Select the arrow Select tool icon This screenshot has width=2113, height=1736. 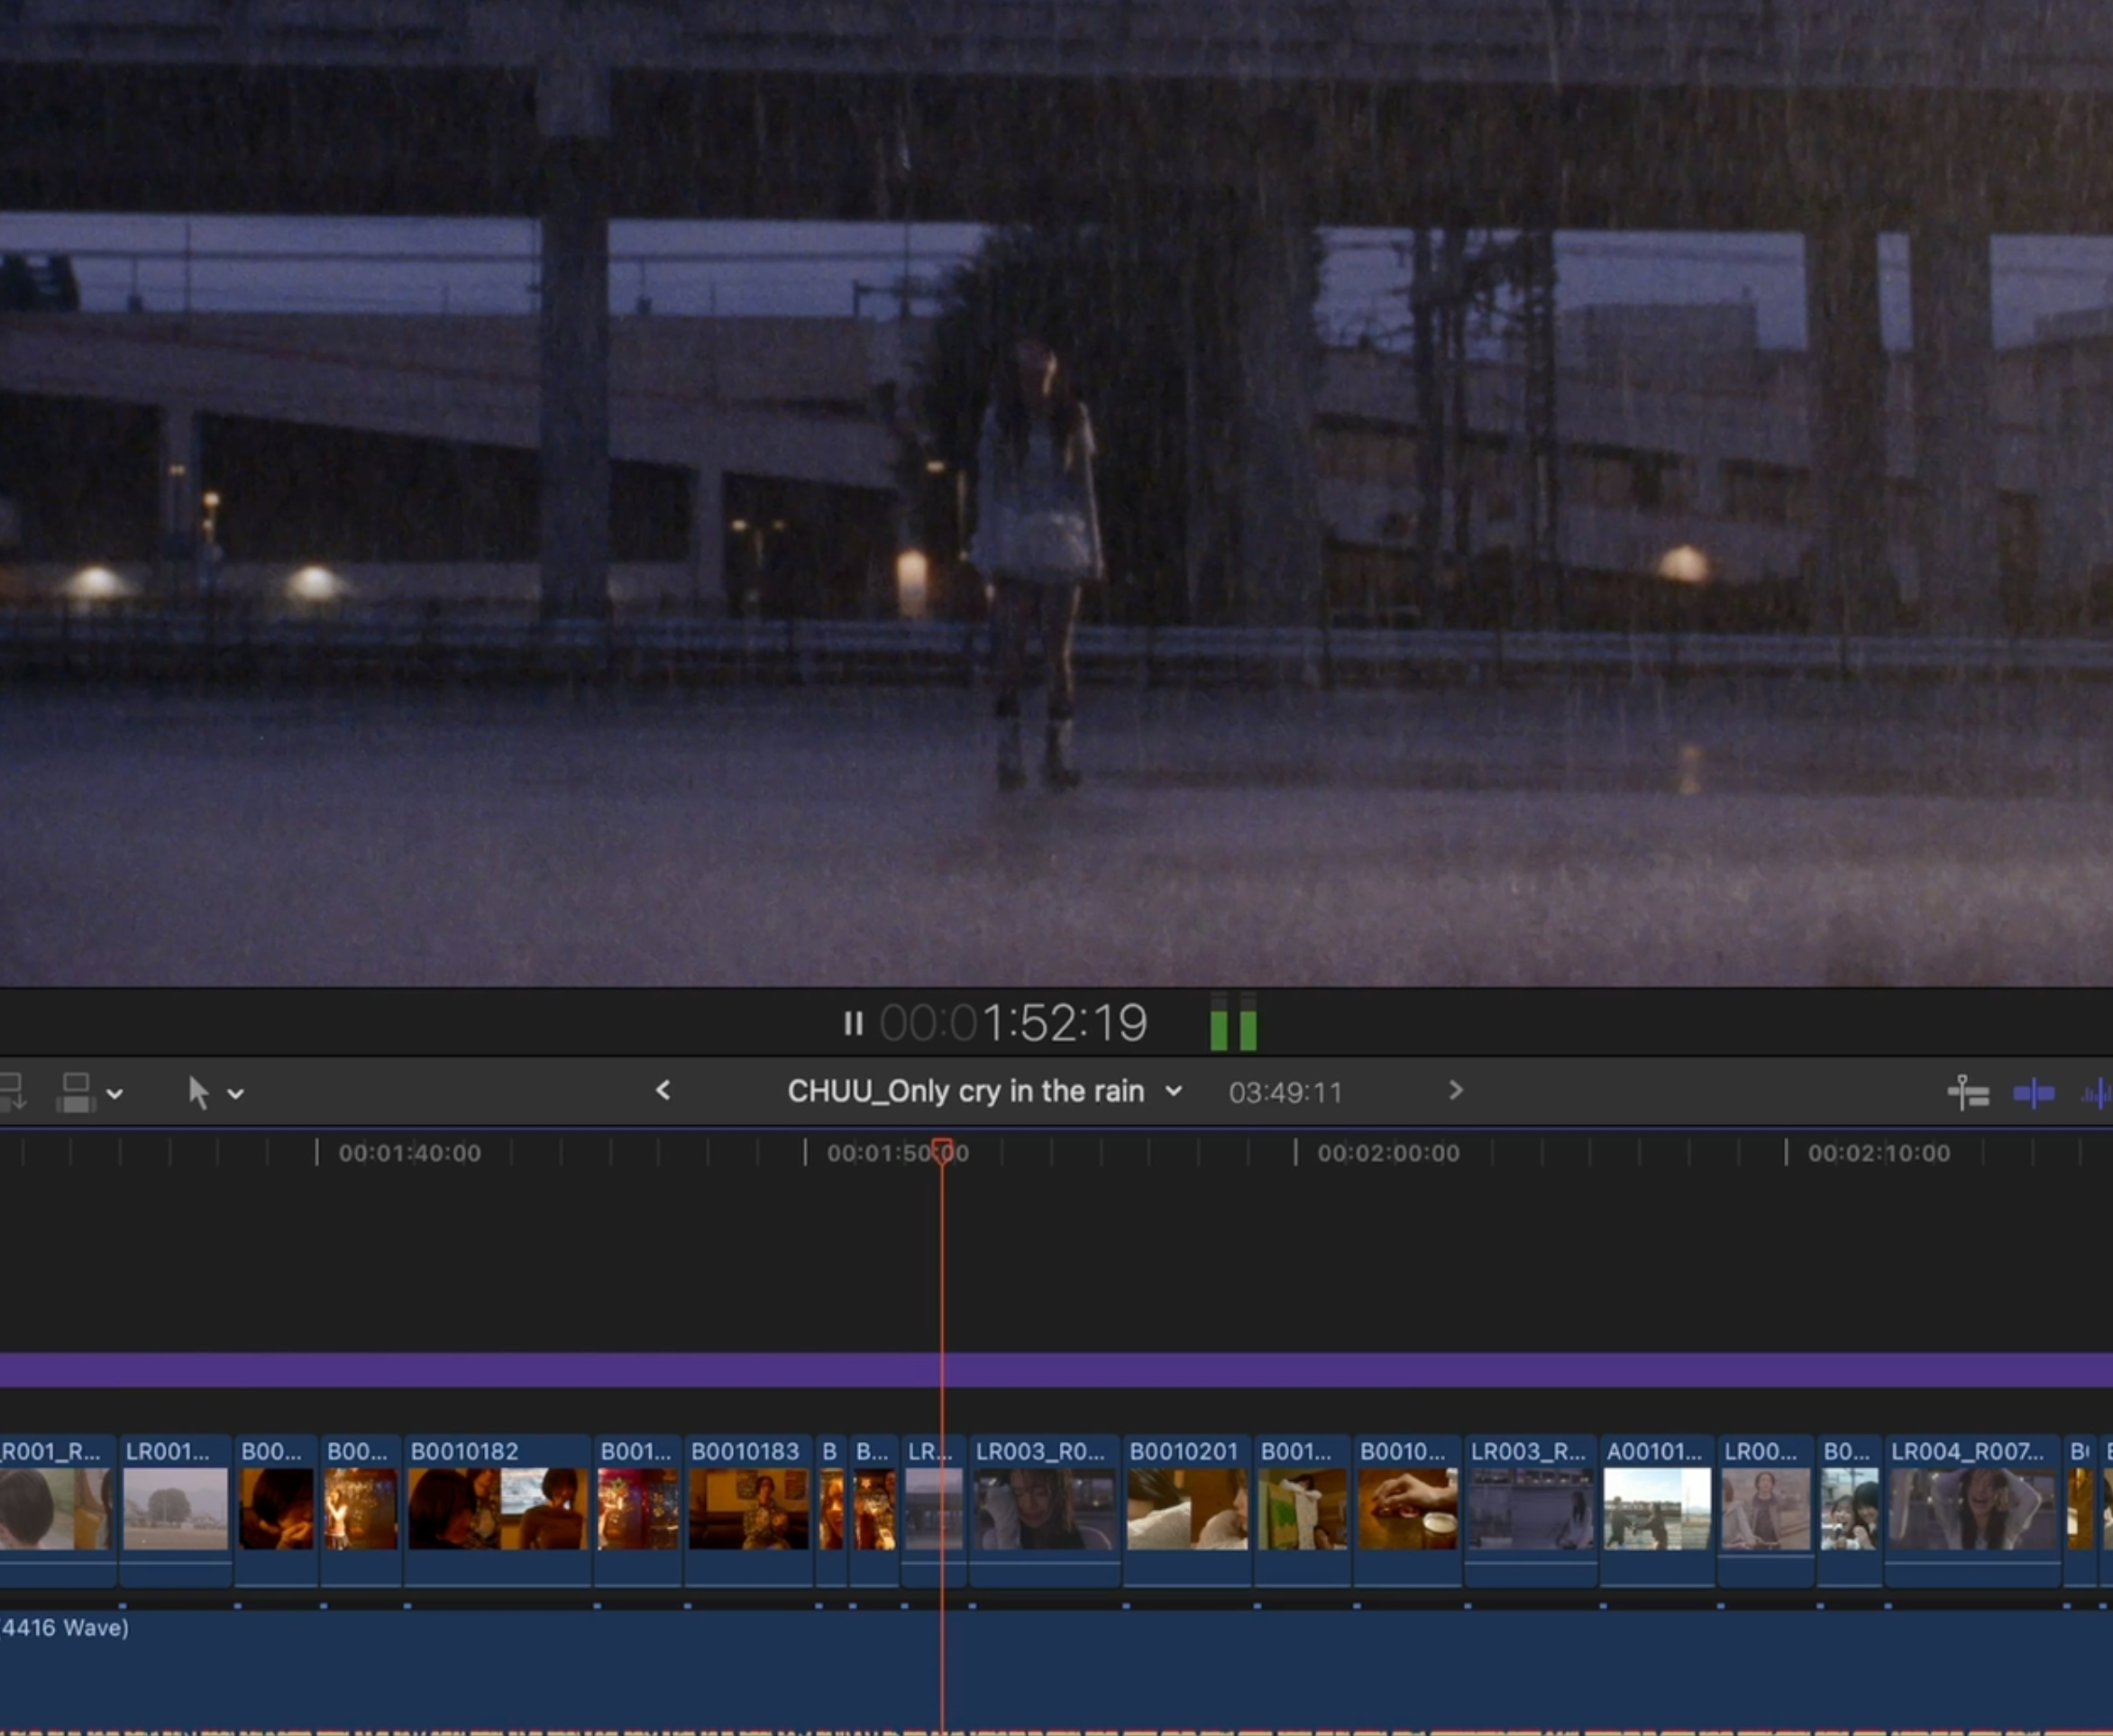click(198, 1092)
